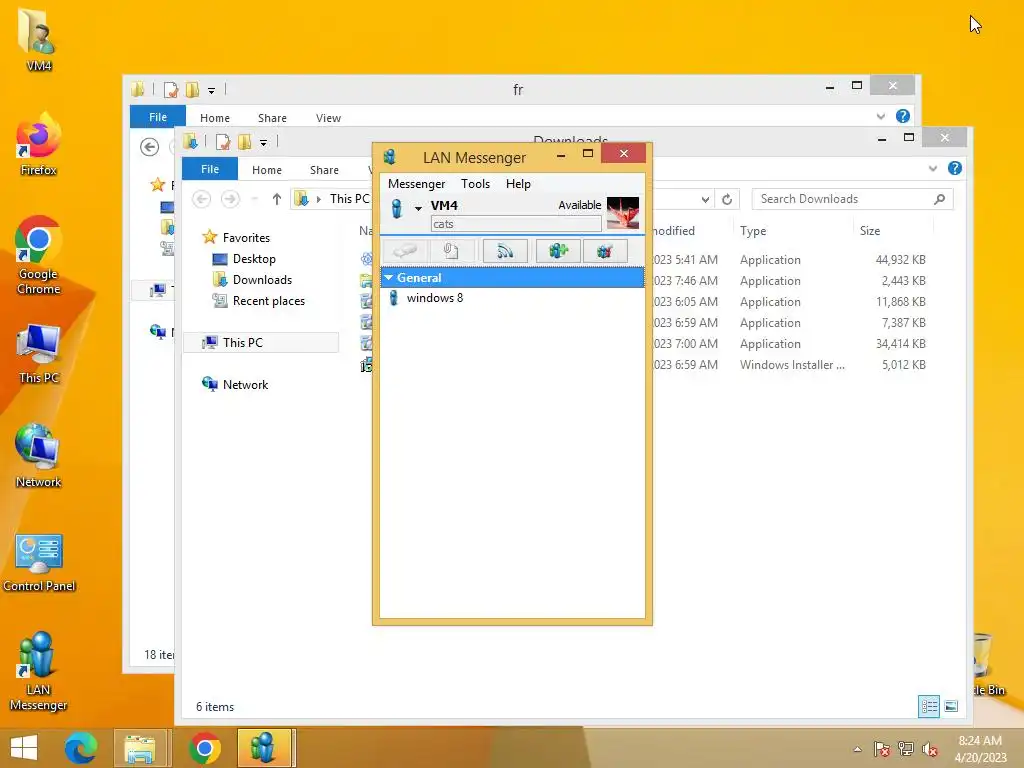Open LAN Messenger desktop shortcut

pyautogui.click(x=39, y=671)
